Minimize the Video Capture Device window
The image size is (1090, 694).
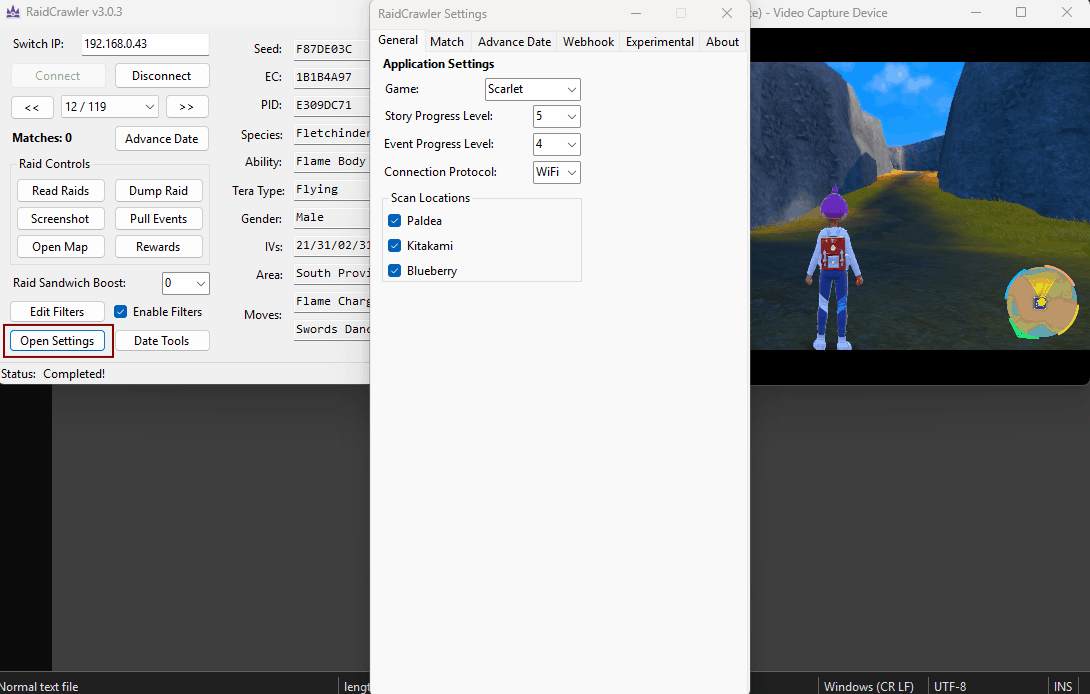point(976,13)
